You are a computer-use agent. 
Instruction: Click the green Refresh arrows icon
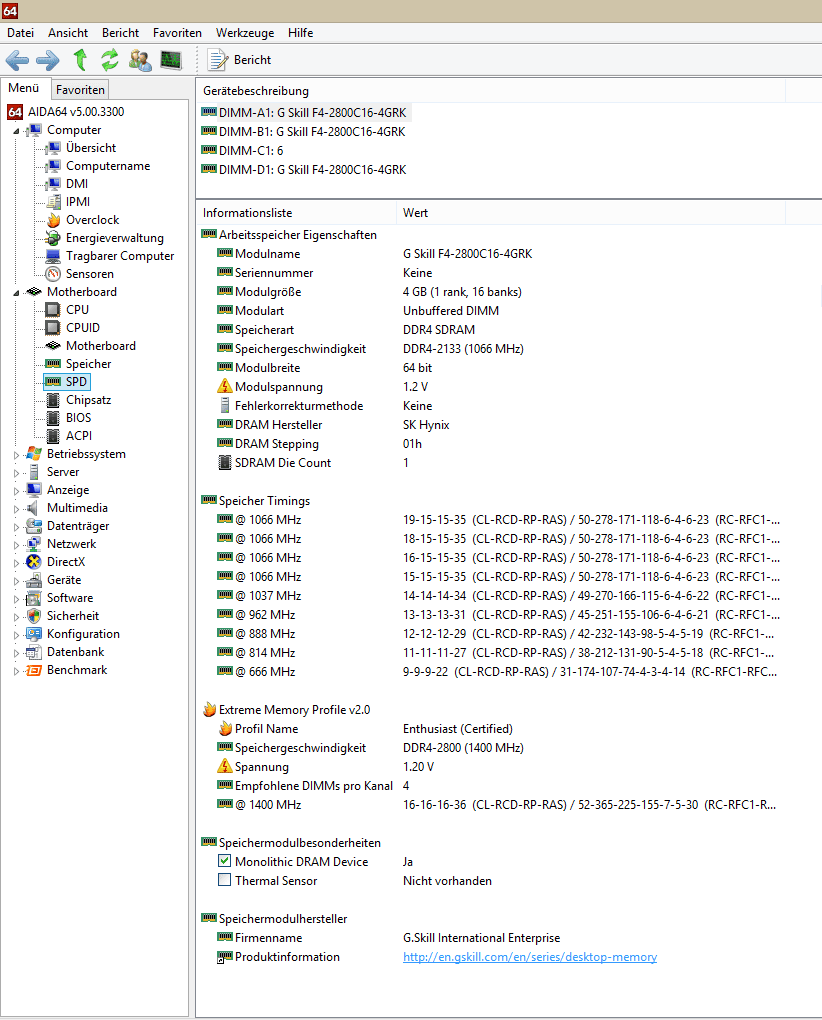(110, 60)
